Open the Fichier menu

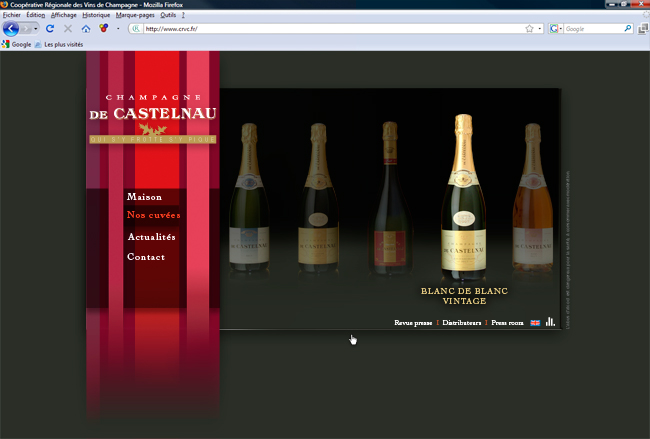tap(12, 15)
